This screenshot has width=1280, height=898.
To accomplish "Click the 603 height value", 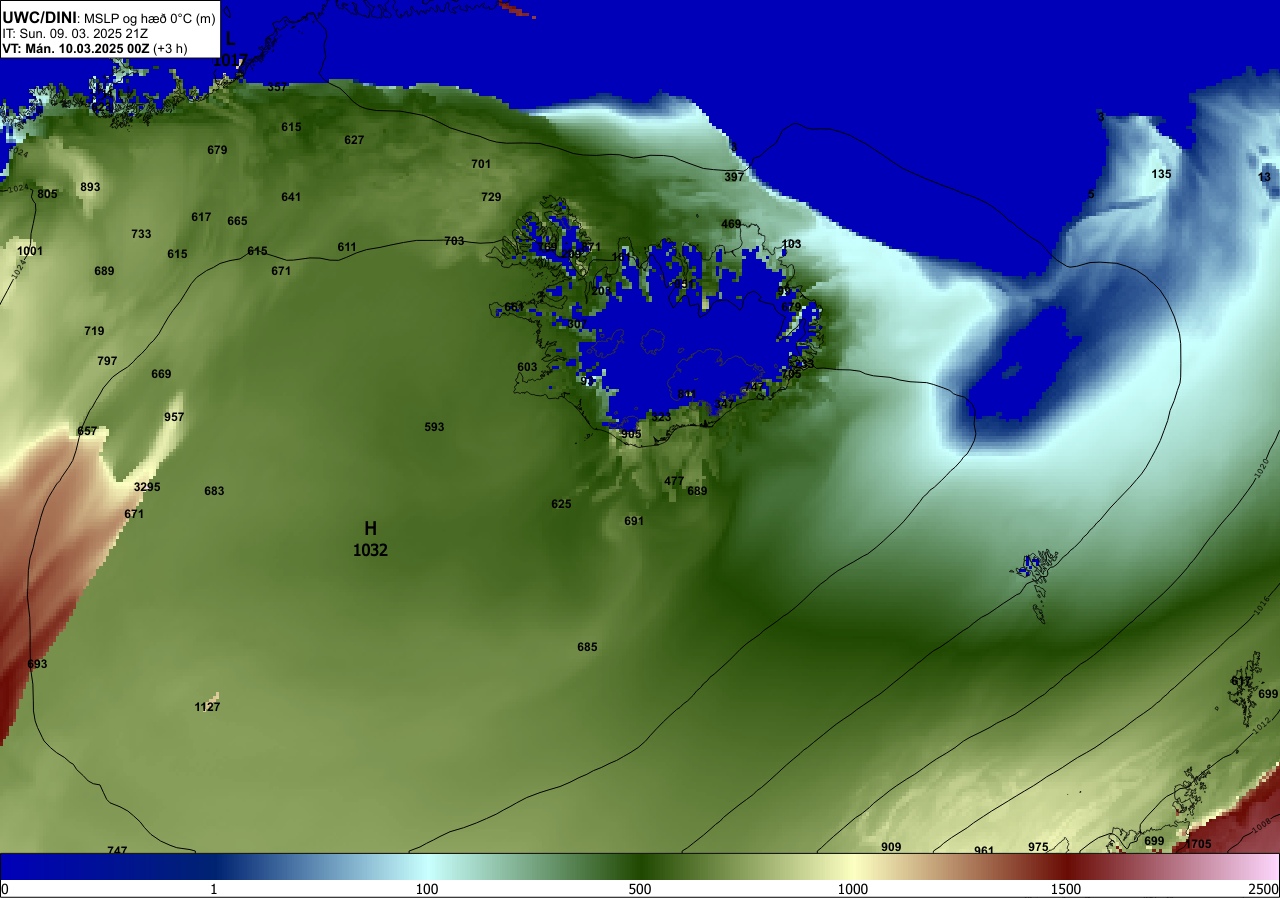I will coord(527,367).
